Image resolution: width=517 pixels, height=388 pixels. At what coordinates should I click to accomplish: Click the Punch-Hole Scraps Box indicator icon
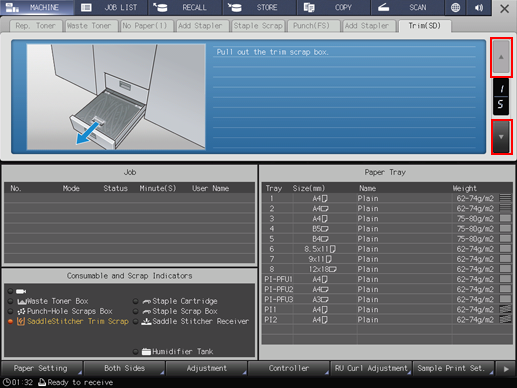pyautogui.click(x=22, y=312)
